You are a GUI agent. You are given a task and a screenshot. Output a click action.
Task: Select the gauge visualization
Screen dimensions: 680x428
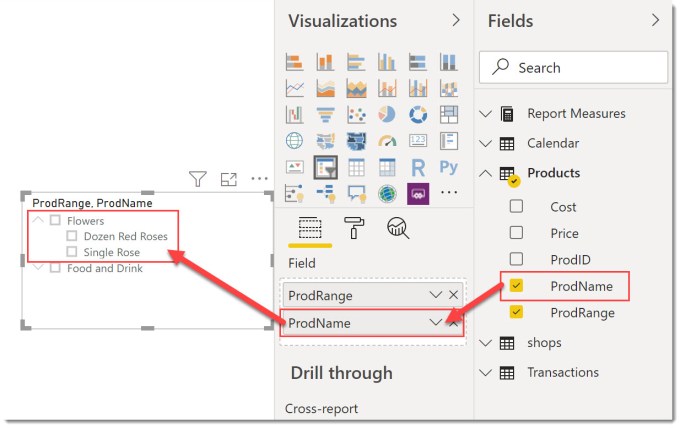[386, 141]
